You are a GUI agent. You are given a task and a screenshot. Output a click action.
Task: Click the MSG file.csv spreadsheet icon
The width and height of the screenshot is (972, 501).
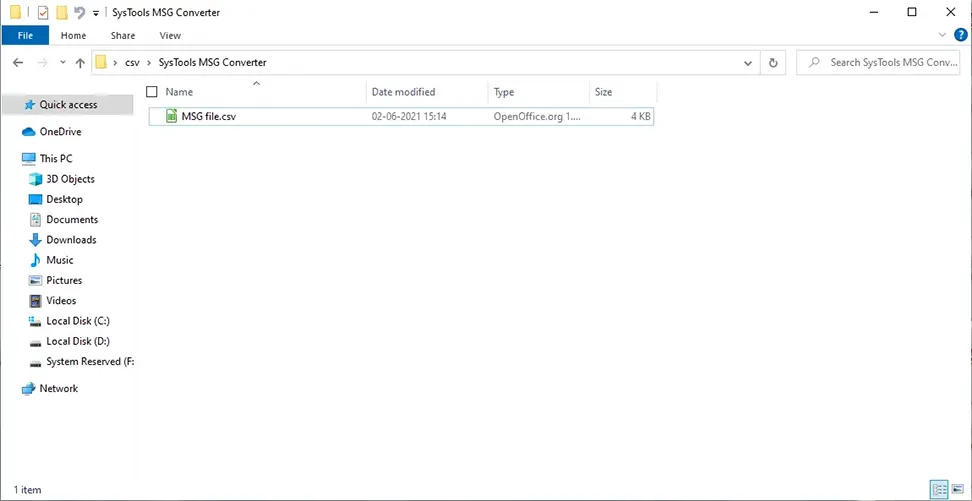point(172,116)
